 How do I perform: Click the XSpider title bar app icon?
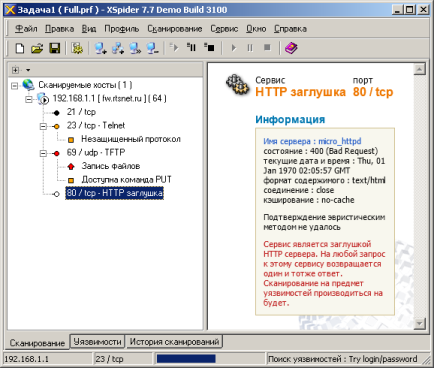(11, 10)
